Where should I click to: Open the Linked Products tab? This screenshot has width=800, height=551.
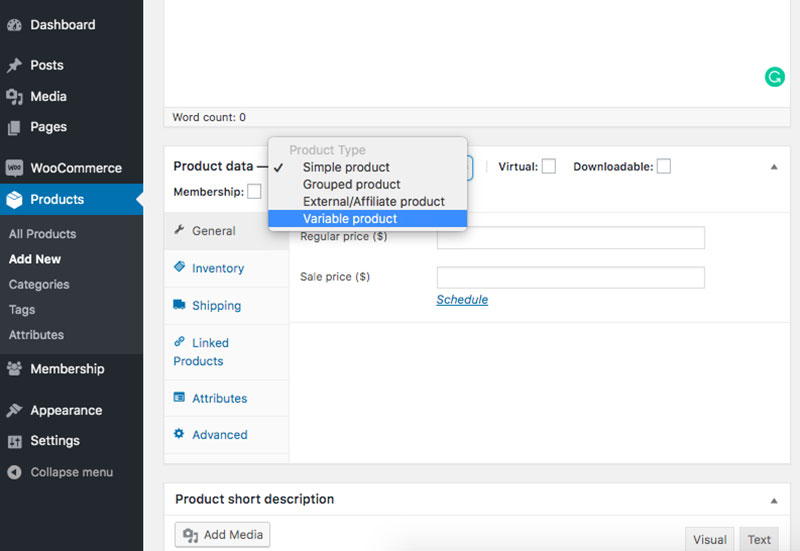point(227,352)
